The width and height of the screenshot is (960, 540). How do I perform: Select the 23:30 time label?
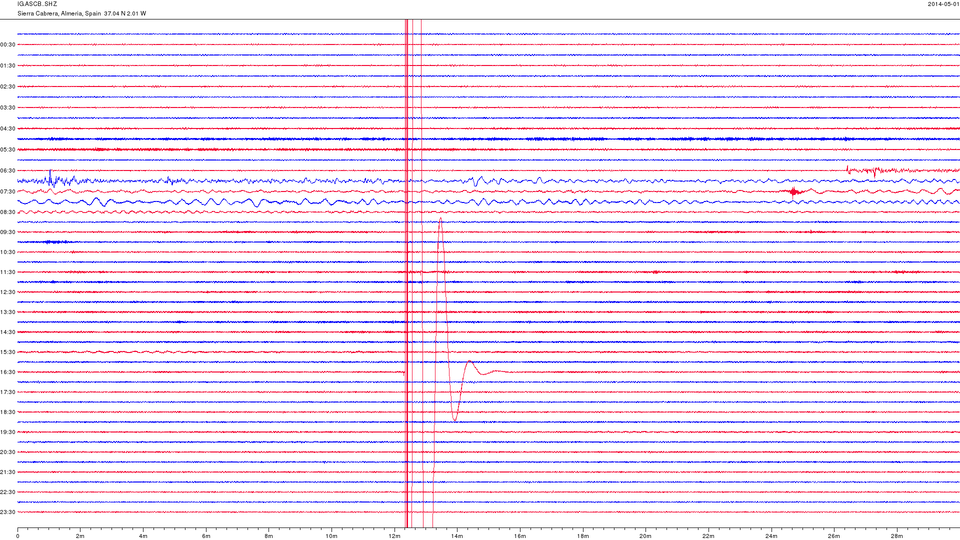(8, 512)
